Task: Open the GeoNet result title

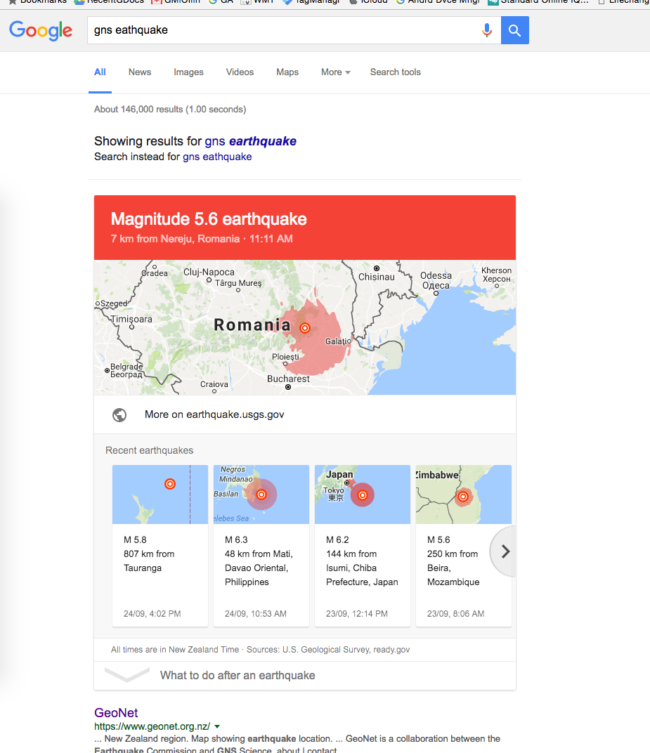Action: click(116, 713)
